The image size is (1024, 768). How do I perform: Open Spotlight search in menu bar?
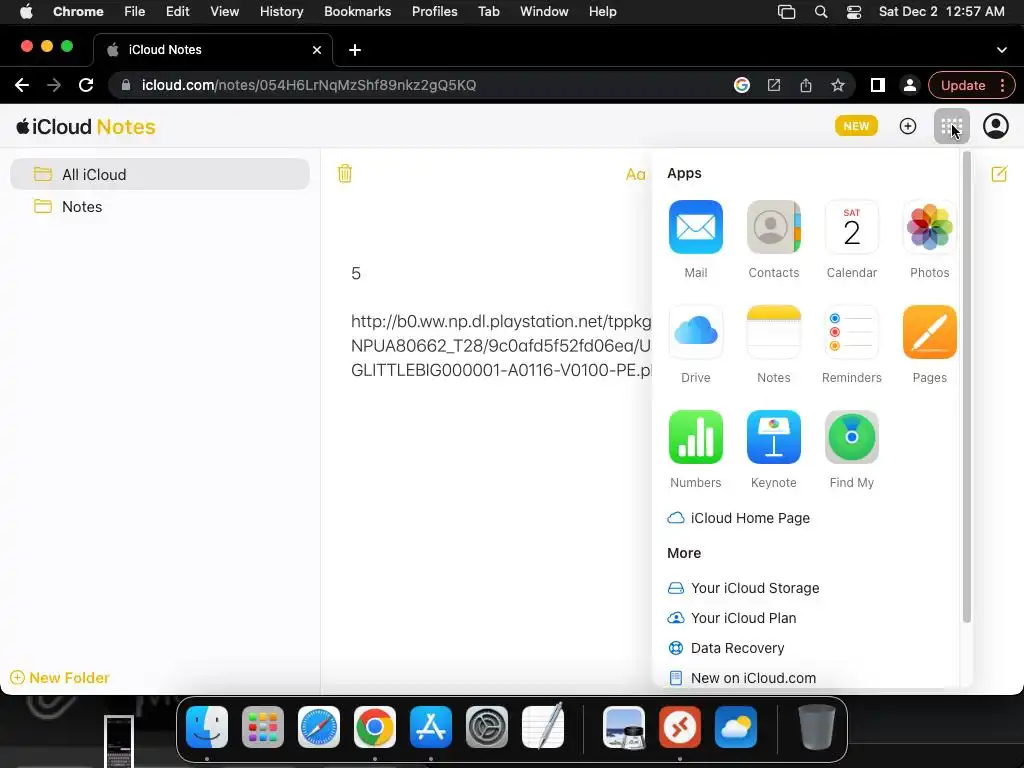click(821, 12)
